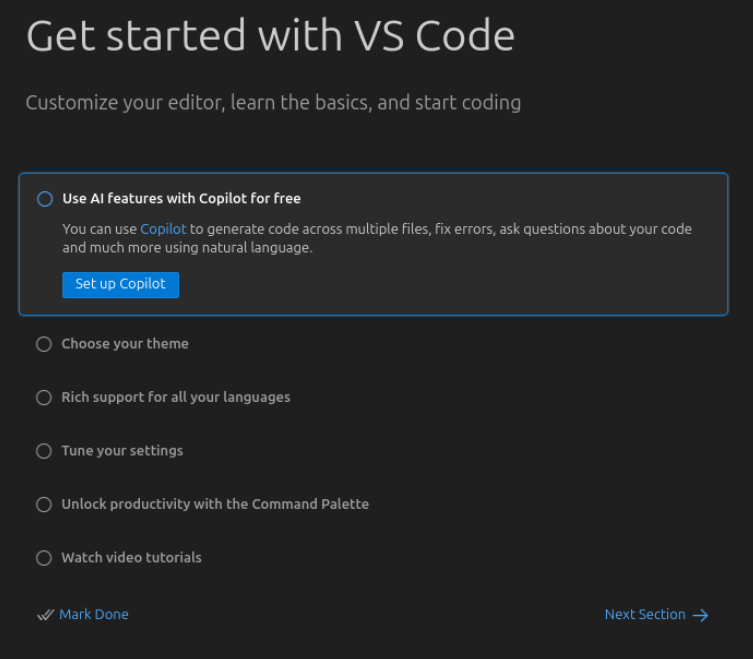Mark Watch video tutorials circle as done
This screenshot has height=659, width=753.
tap(44, 558)
